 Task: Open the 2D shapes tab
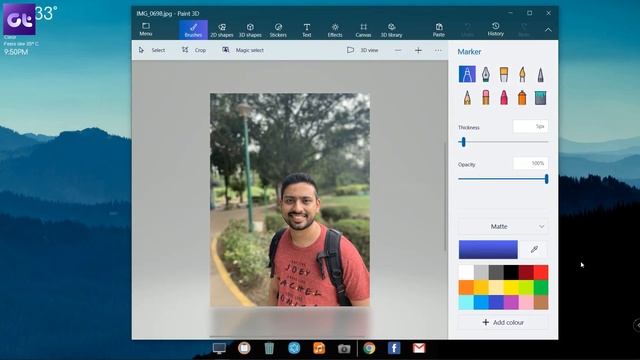coord(222,30)
